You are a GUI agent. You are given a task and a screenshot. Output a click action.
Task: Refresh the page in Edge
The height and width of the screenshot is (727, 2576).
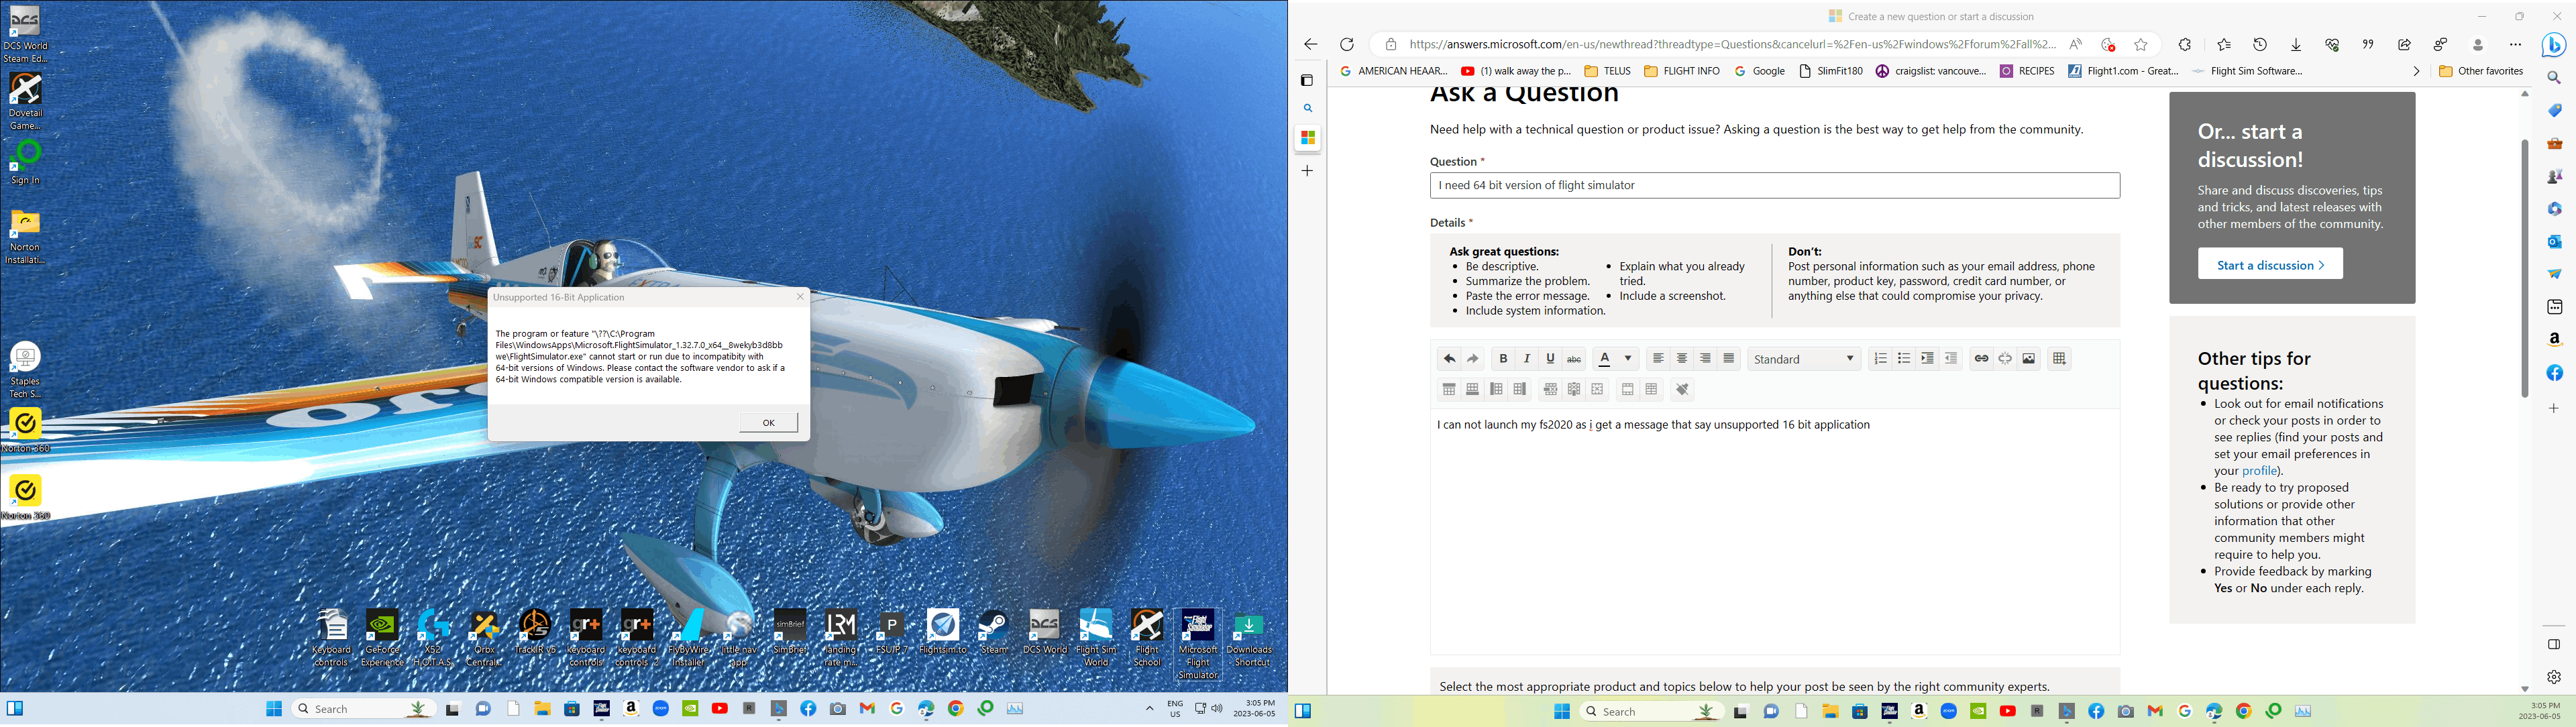(x=1347, y=45)
